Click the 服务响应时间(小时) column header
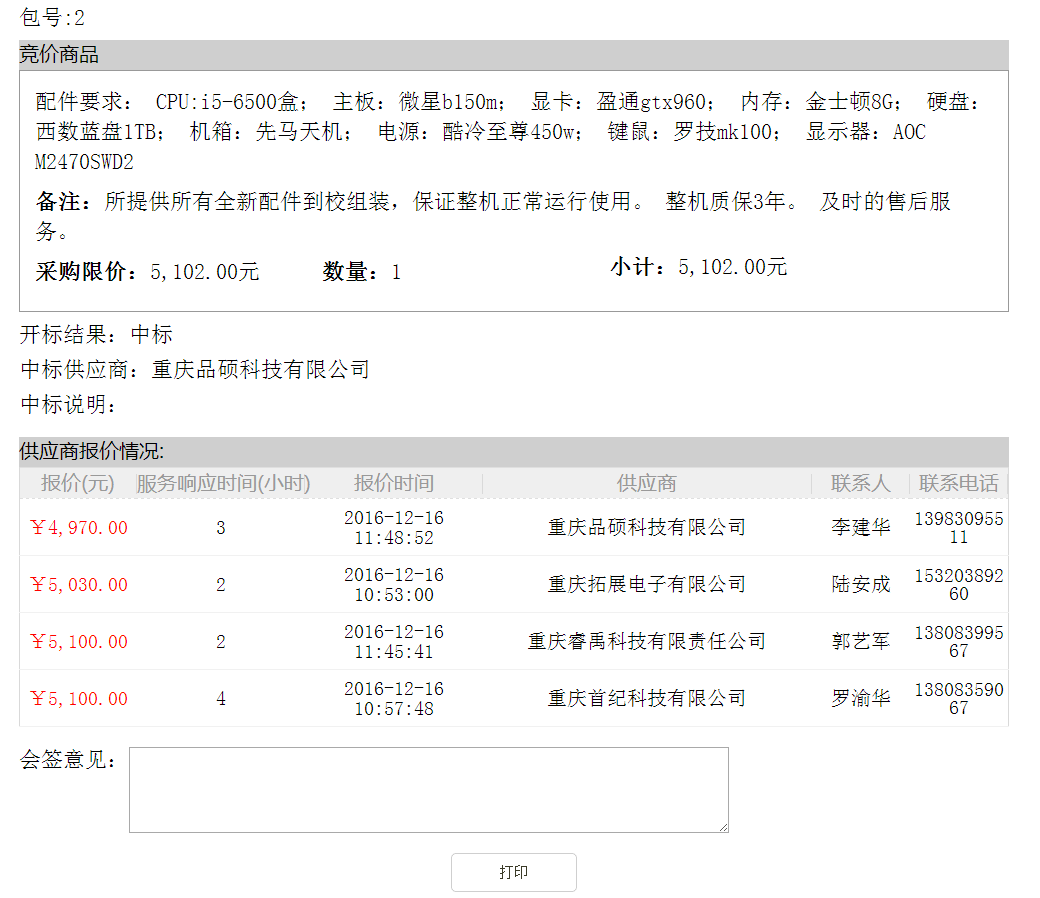 223,483
